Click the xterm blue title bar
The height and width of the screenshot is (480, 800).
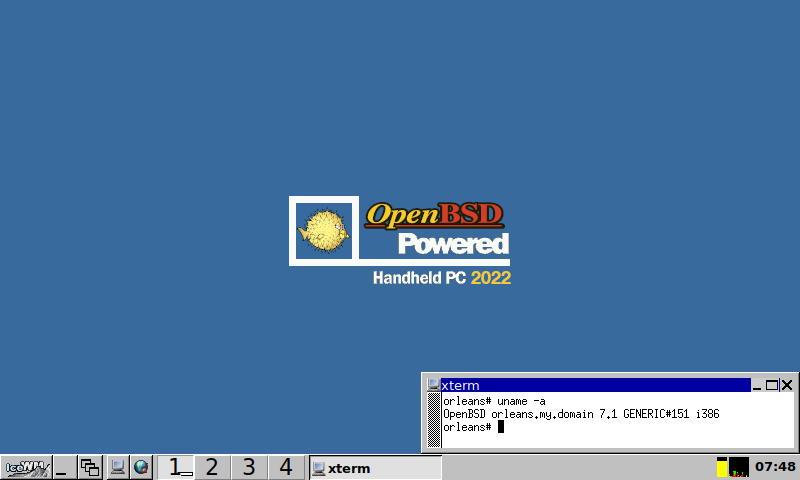pos(595,385)
